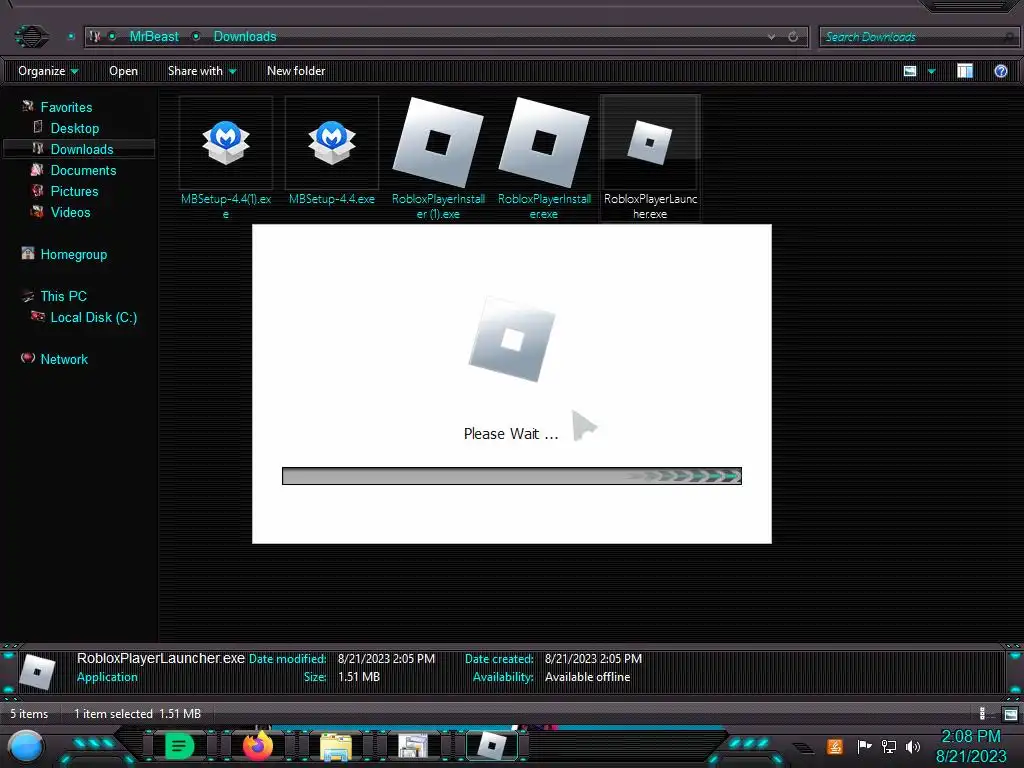
Task: Click the volume speaker tray icon
Action: (x=913, y=746)
